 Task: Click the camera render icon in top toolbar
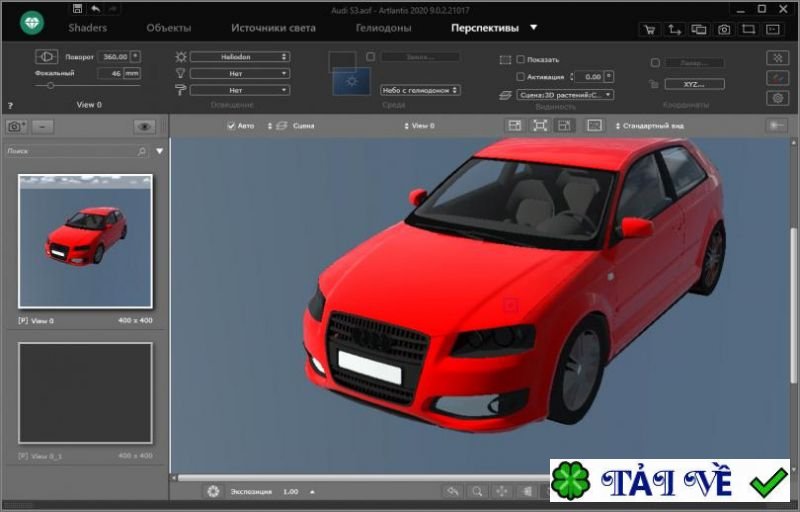(723, 30)
